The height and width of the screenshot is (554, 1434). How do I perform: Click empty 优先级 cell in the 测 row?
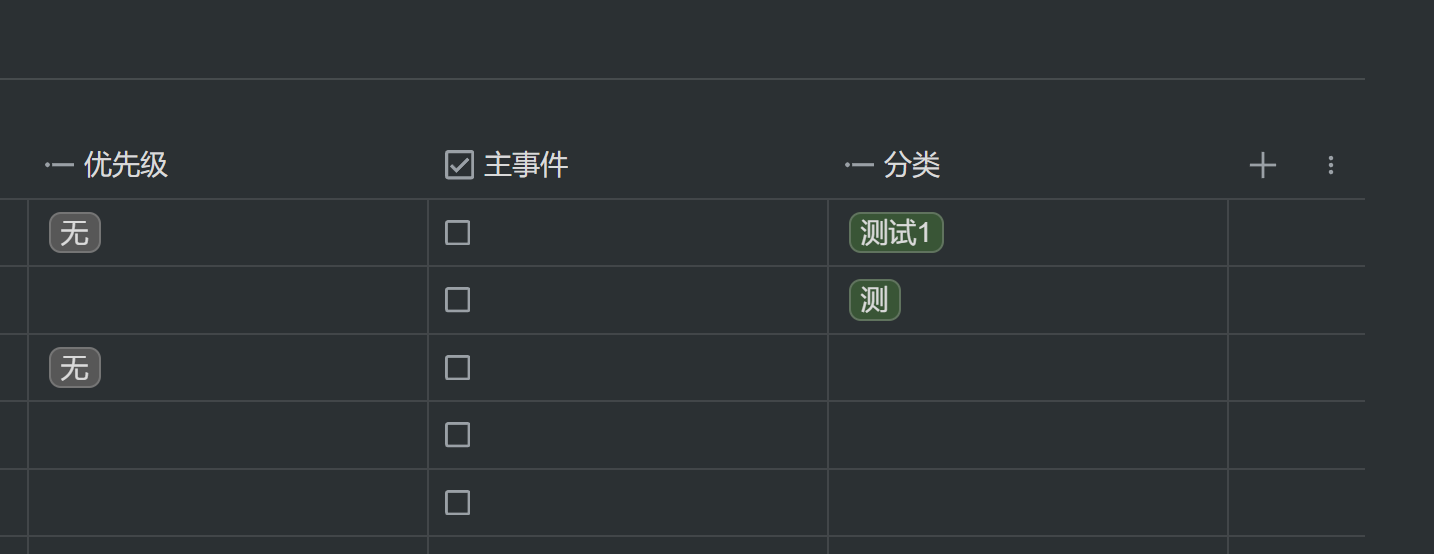(x=228, y=300)
